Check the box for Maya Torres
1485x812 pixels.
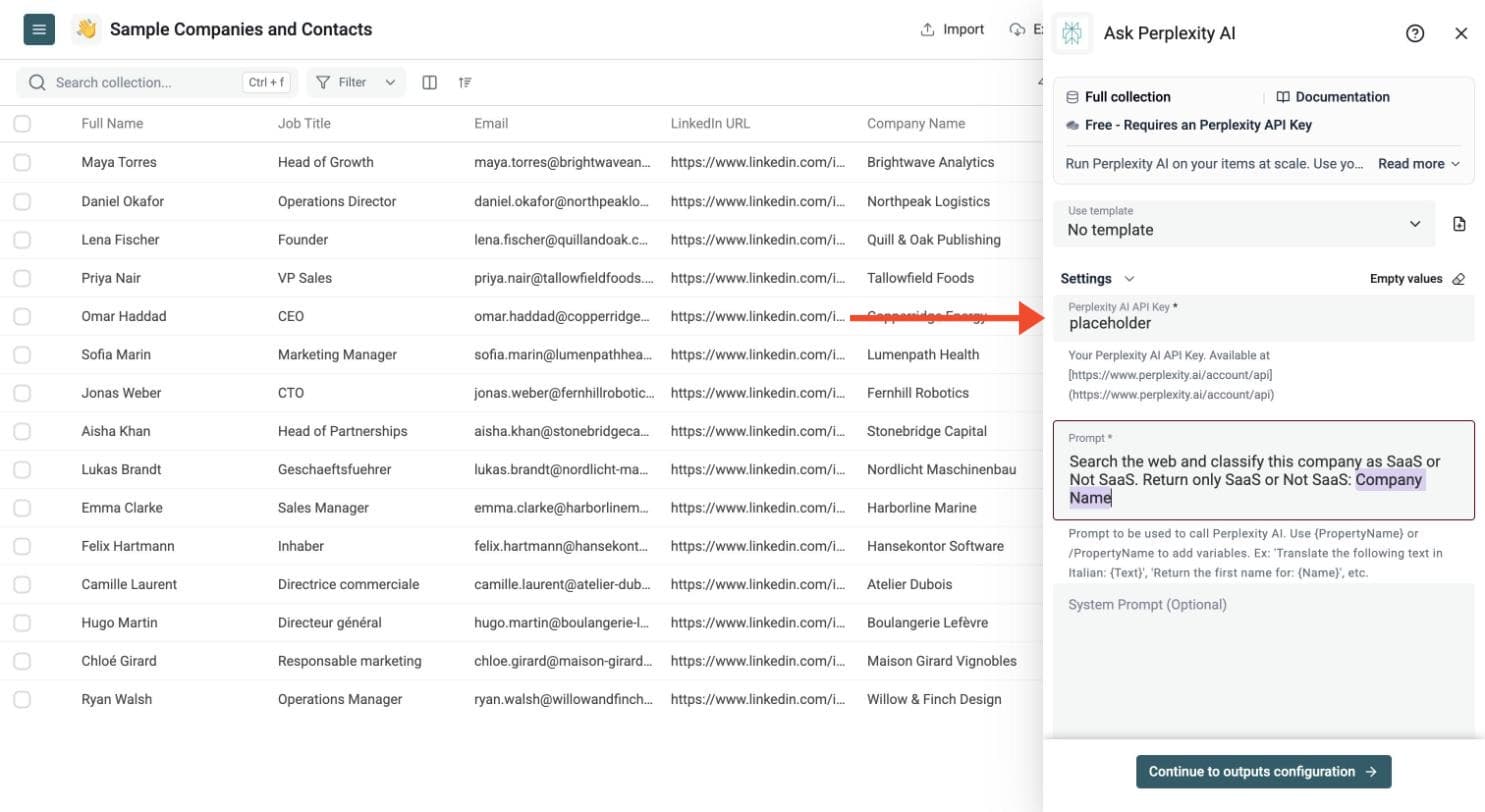click(x=22, y=162)
